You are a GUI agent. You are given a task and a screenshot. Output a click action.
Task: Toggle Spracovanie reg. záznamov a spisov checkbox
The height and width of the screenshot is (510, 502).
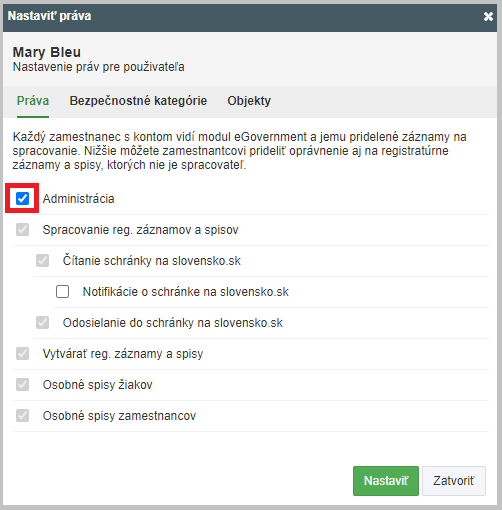click(22, 230)
